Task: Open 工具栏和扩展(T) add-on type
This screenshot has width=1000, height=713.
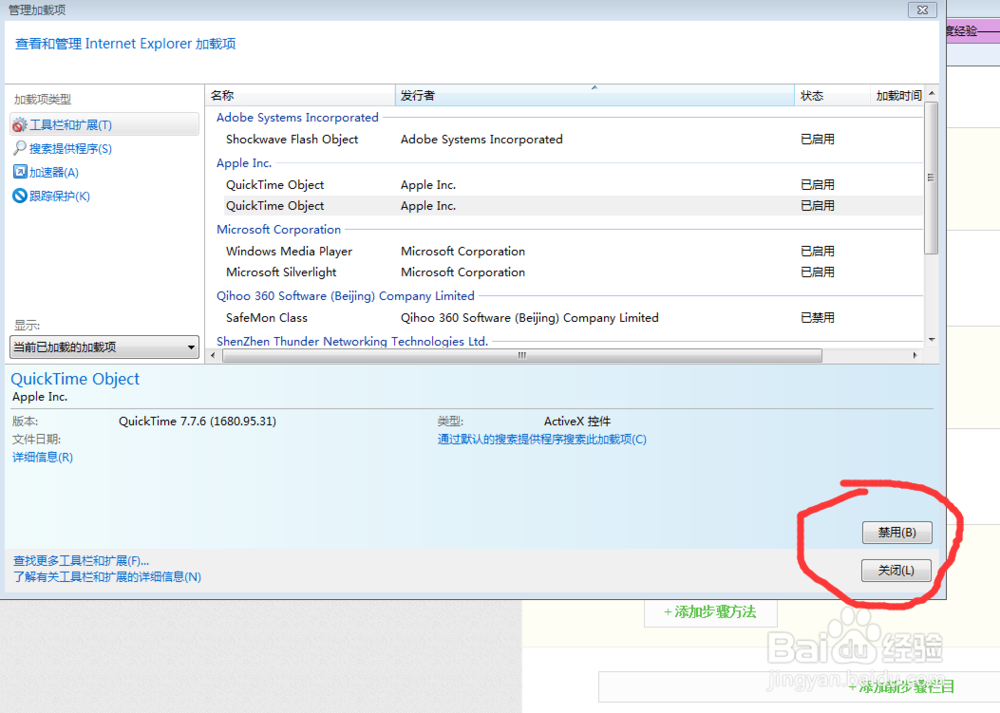Action: [105, 125]
